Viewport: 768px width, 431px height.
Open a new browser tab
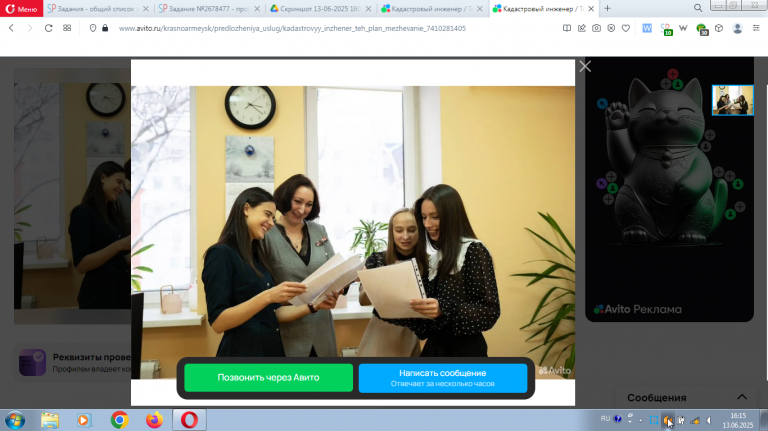(607, 8)
